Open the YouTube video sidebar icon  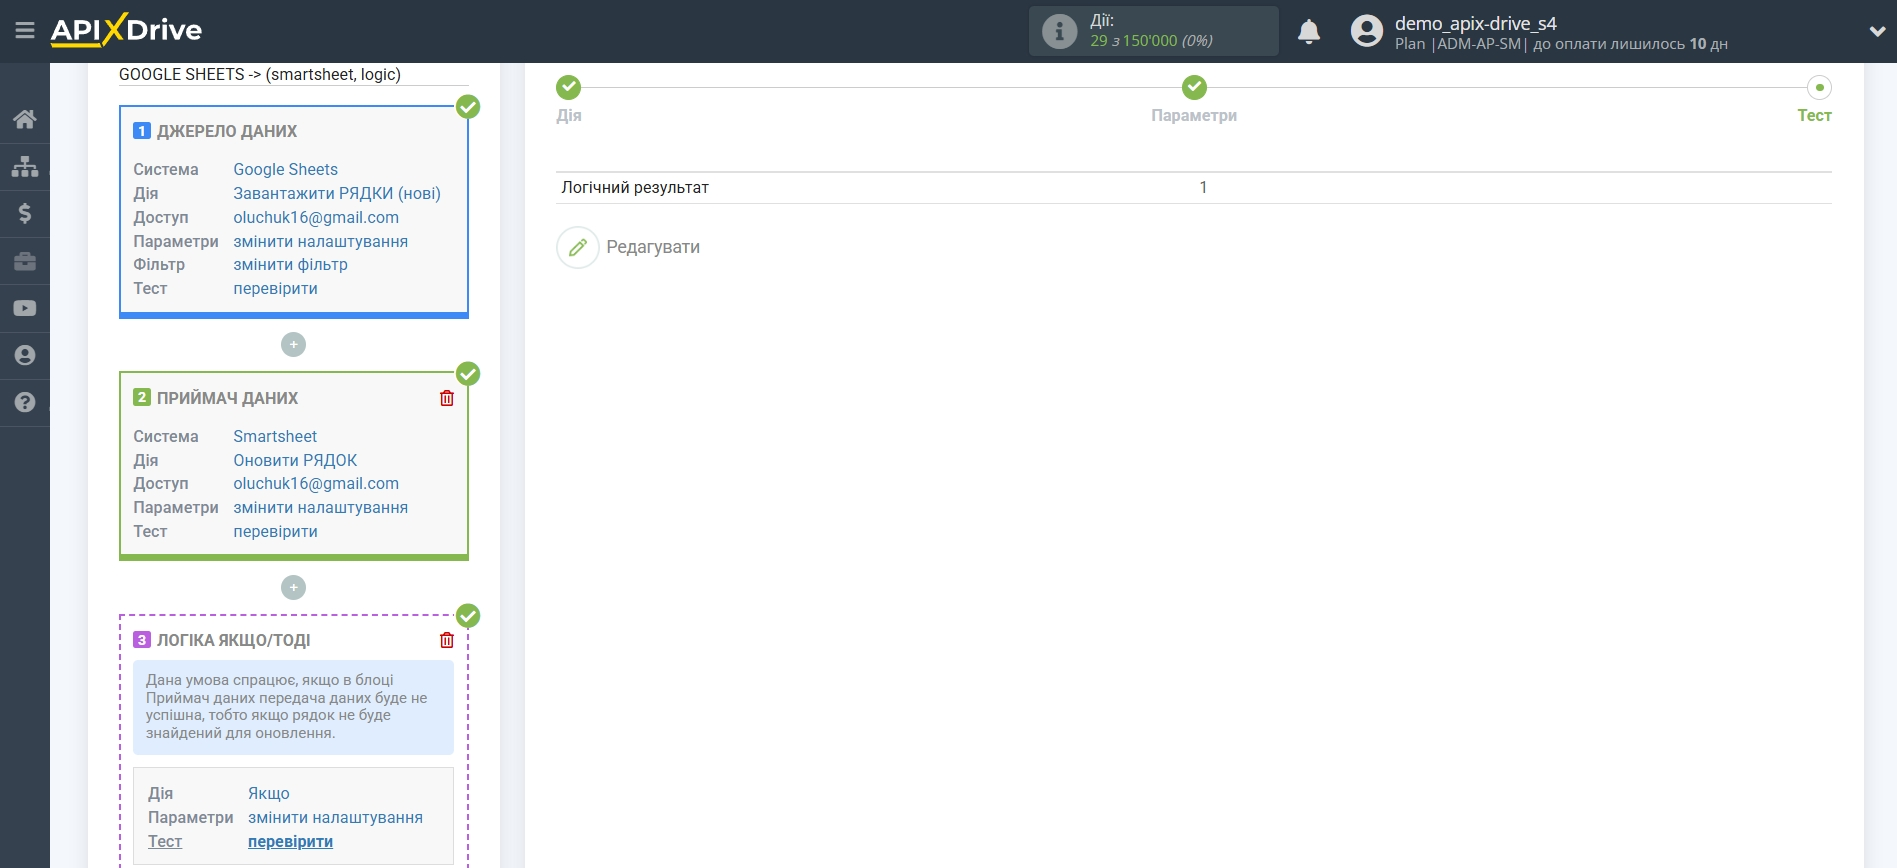25,308
